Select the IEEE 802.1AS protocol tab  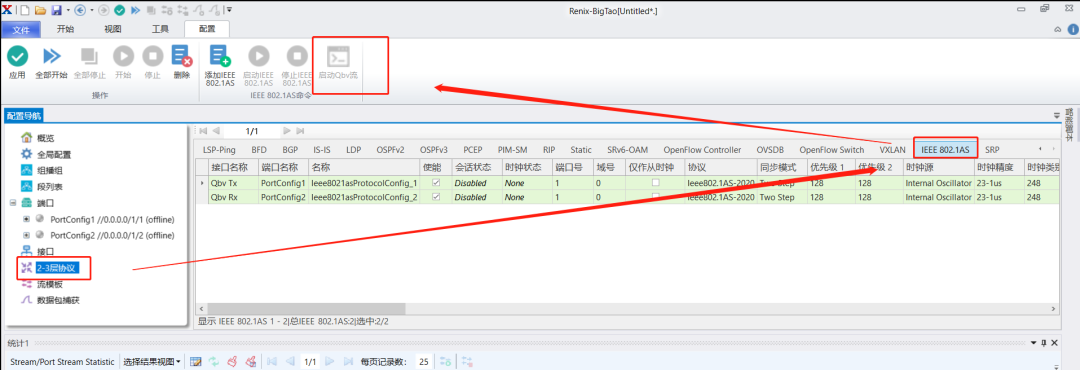click(x=945, y=150)
